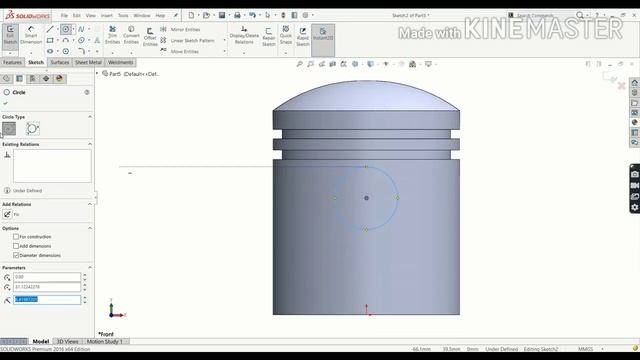Click the Undo icon
640x360 pixels.
(x=253, y=15)
